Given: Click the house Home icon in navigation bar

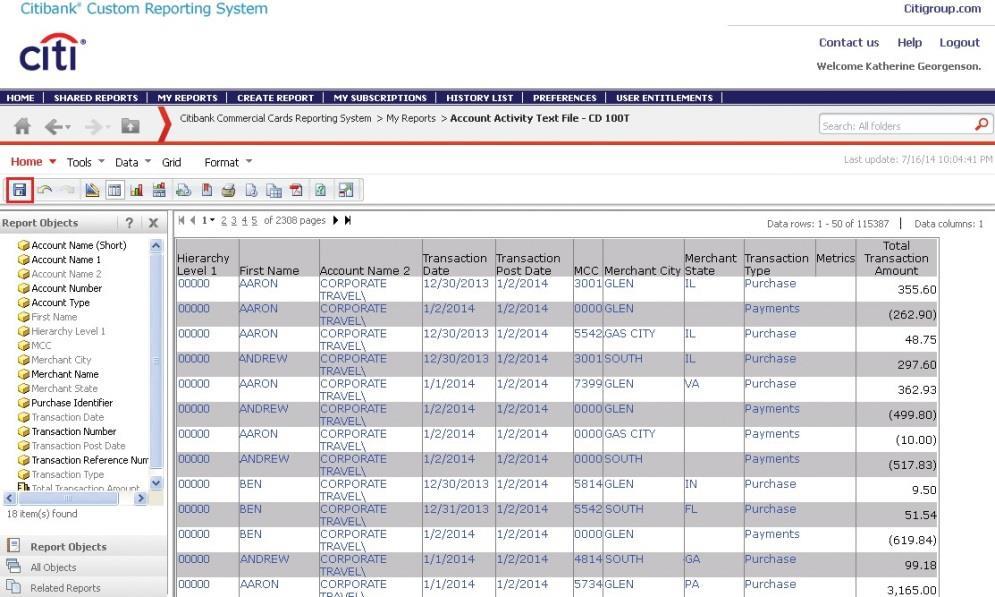Looking at the screenshot, I should (22, 126).
